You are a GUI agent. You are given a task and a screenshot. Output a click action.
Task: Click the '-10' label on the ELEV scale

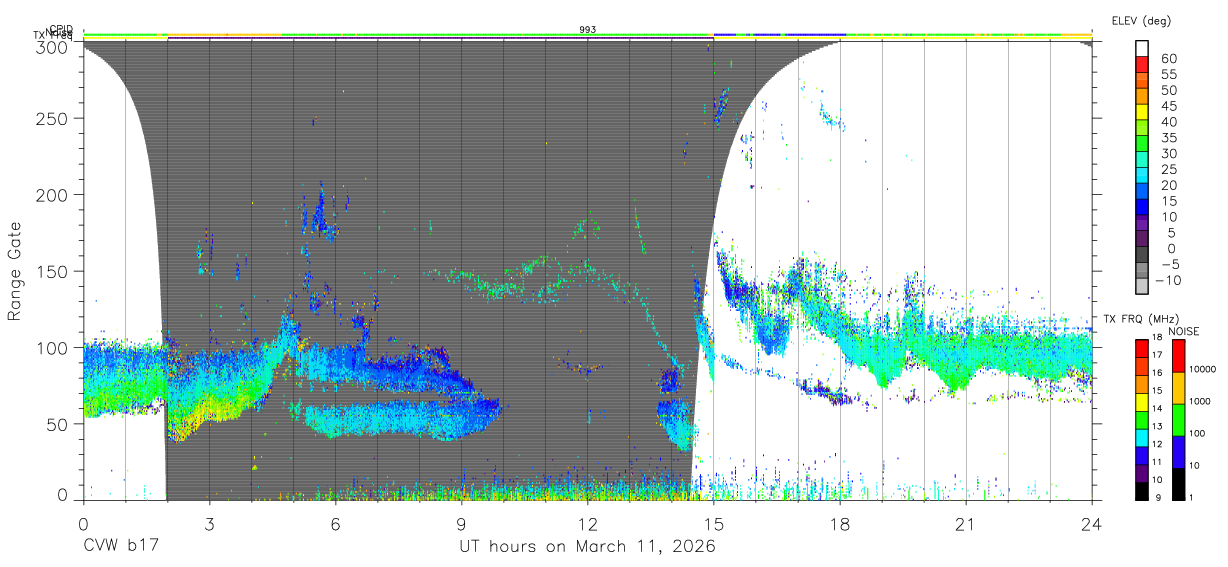click(x=1170, y=280)
